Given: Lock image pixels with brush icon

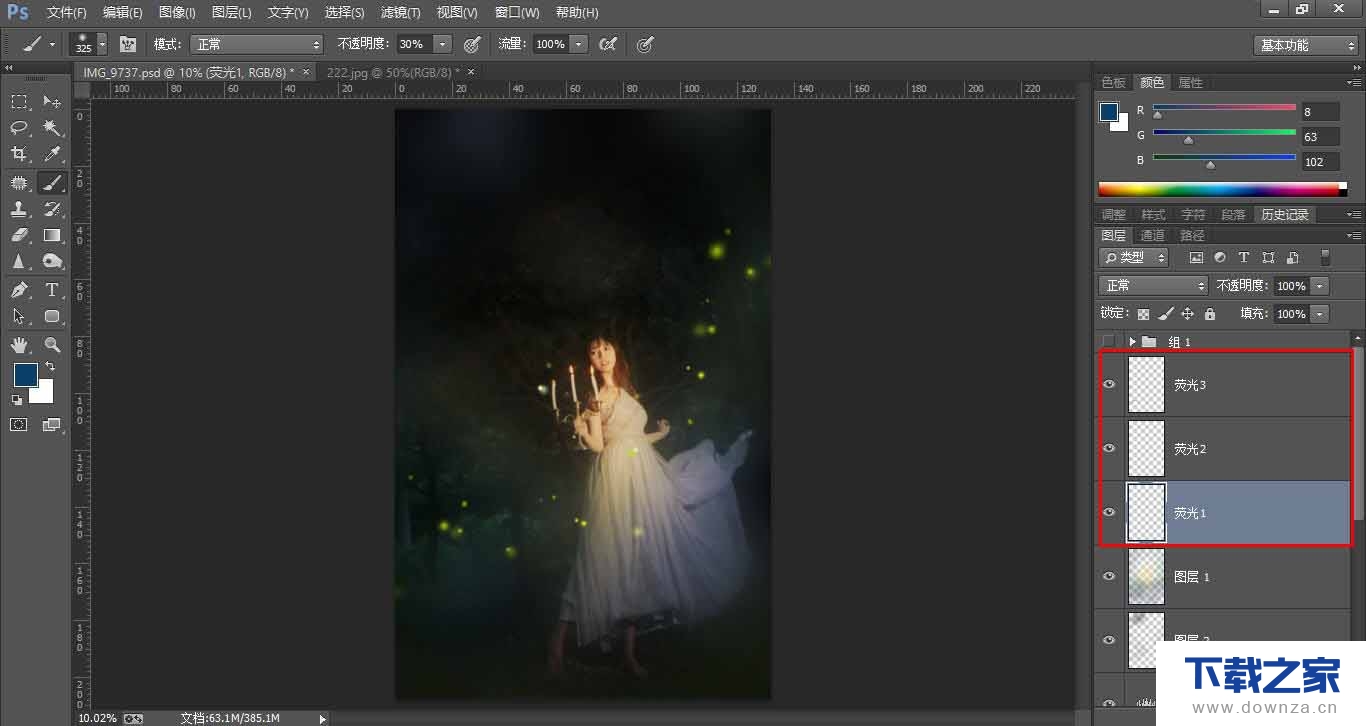Looking at the screenshot, I should (x=1165, y=313).
